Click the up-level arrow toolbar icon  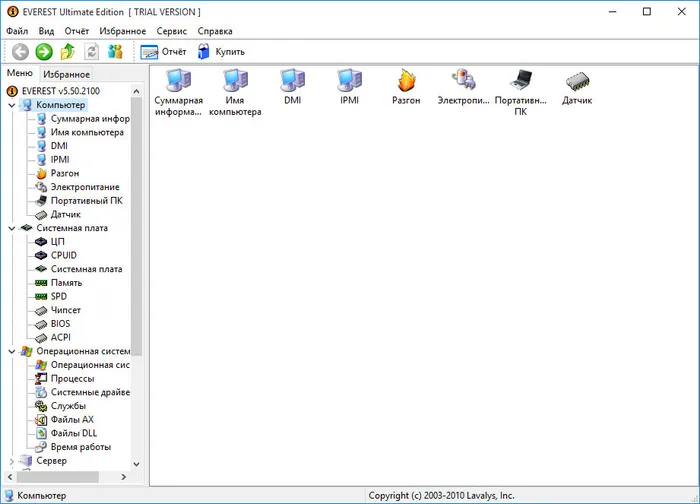click(68, 52)
